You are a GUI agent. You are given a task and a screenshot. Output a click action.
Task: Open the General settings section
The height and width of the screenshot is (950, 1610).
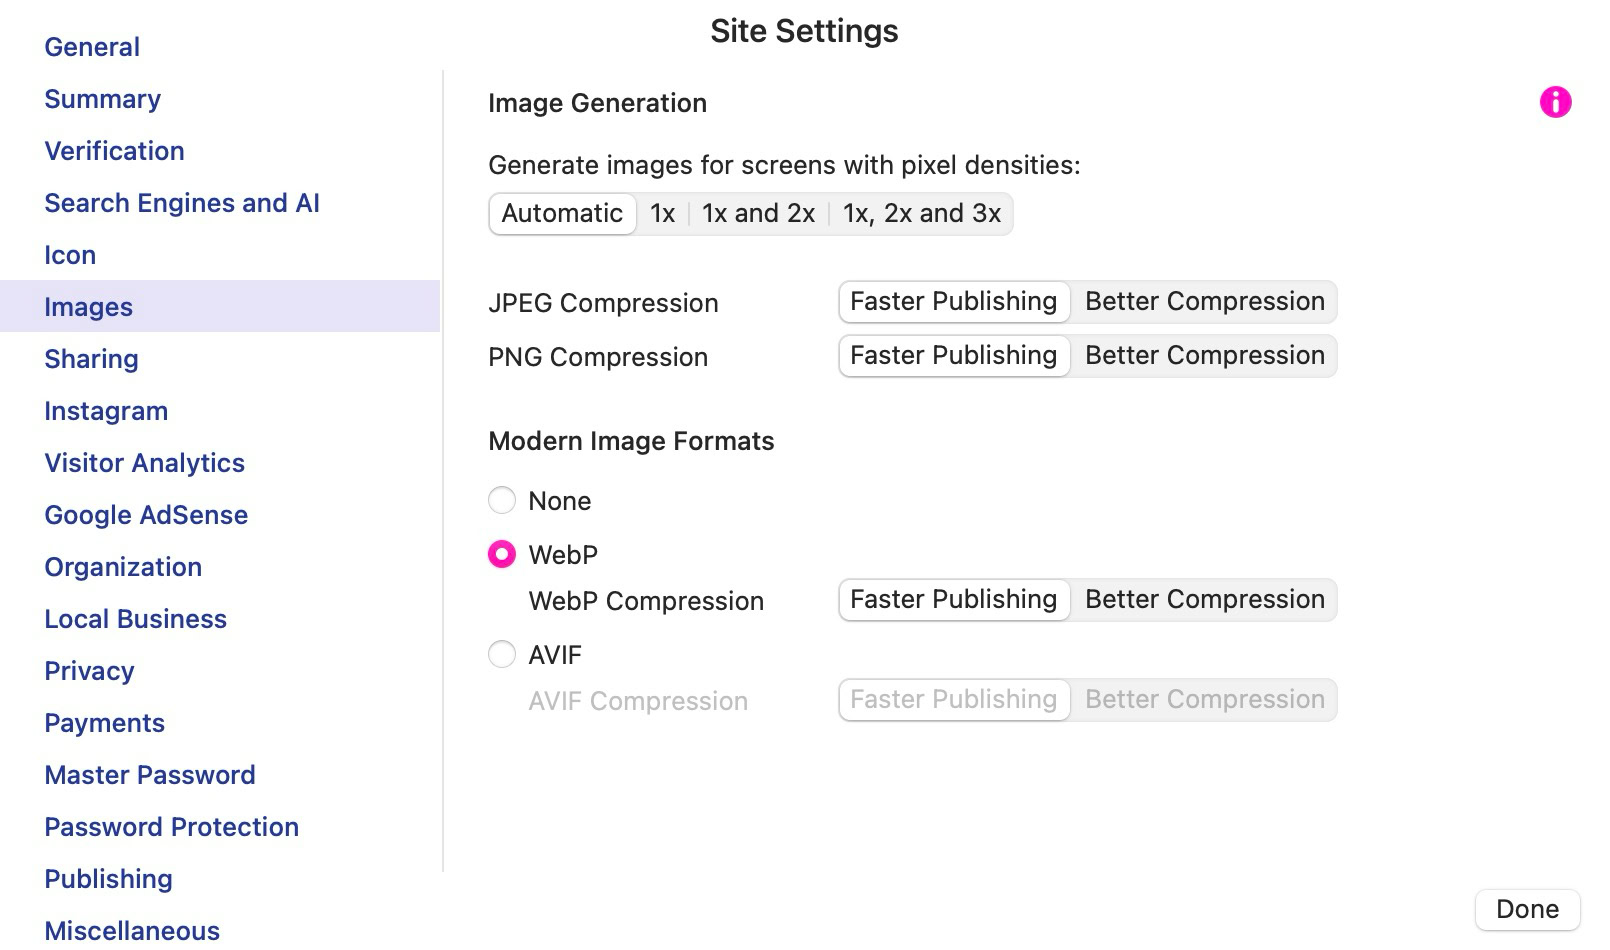coord(92,47)
